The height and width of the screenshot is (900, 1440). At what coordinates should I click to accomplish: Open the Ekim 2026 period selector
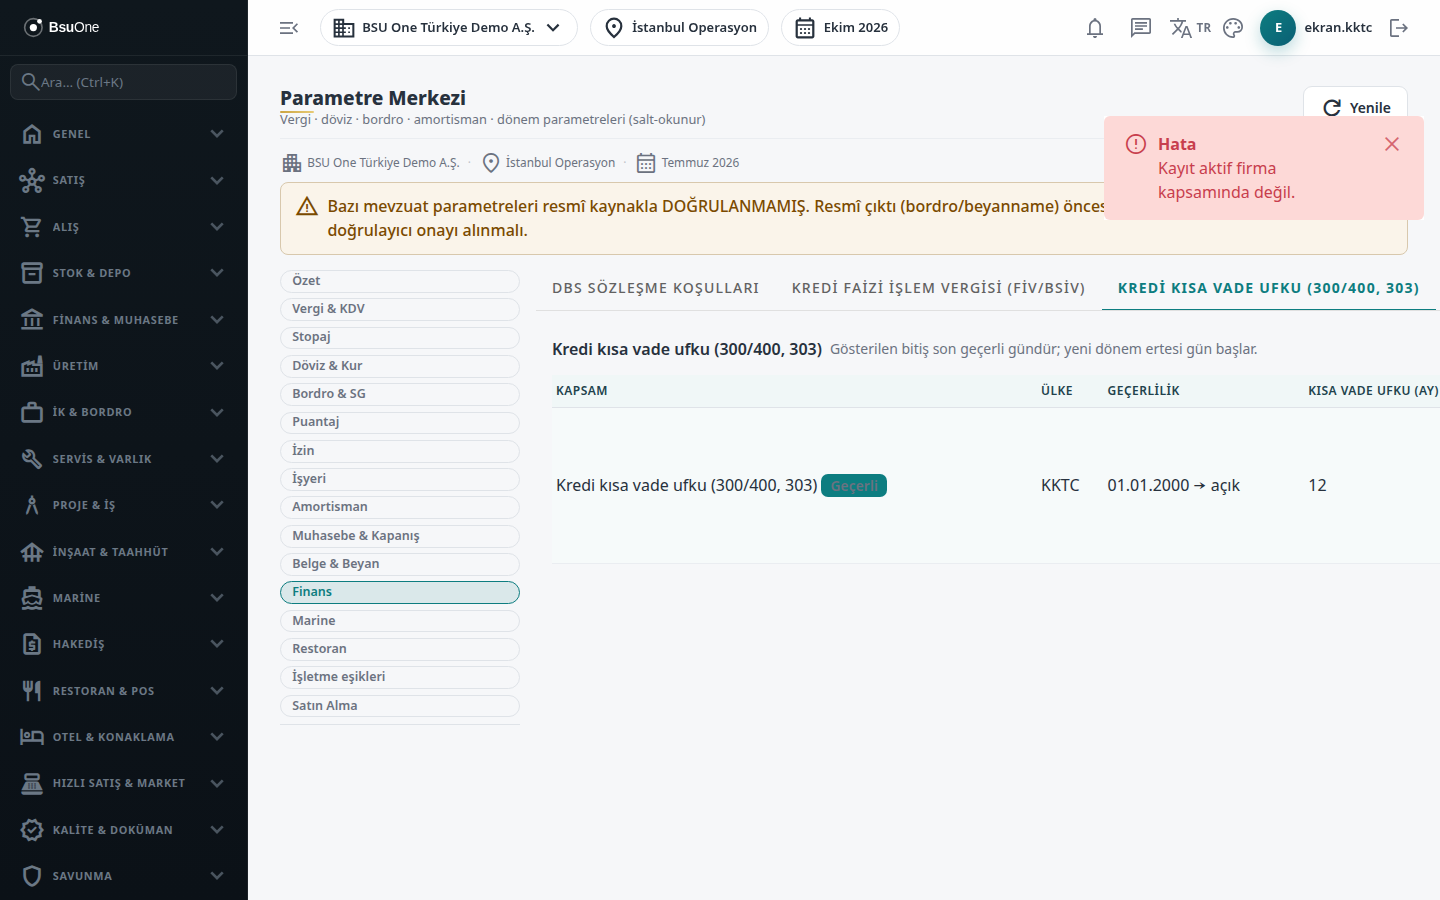point(840,28)
